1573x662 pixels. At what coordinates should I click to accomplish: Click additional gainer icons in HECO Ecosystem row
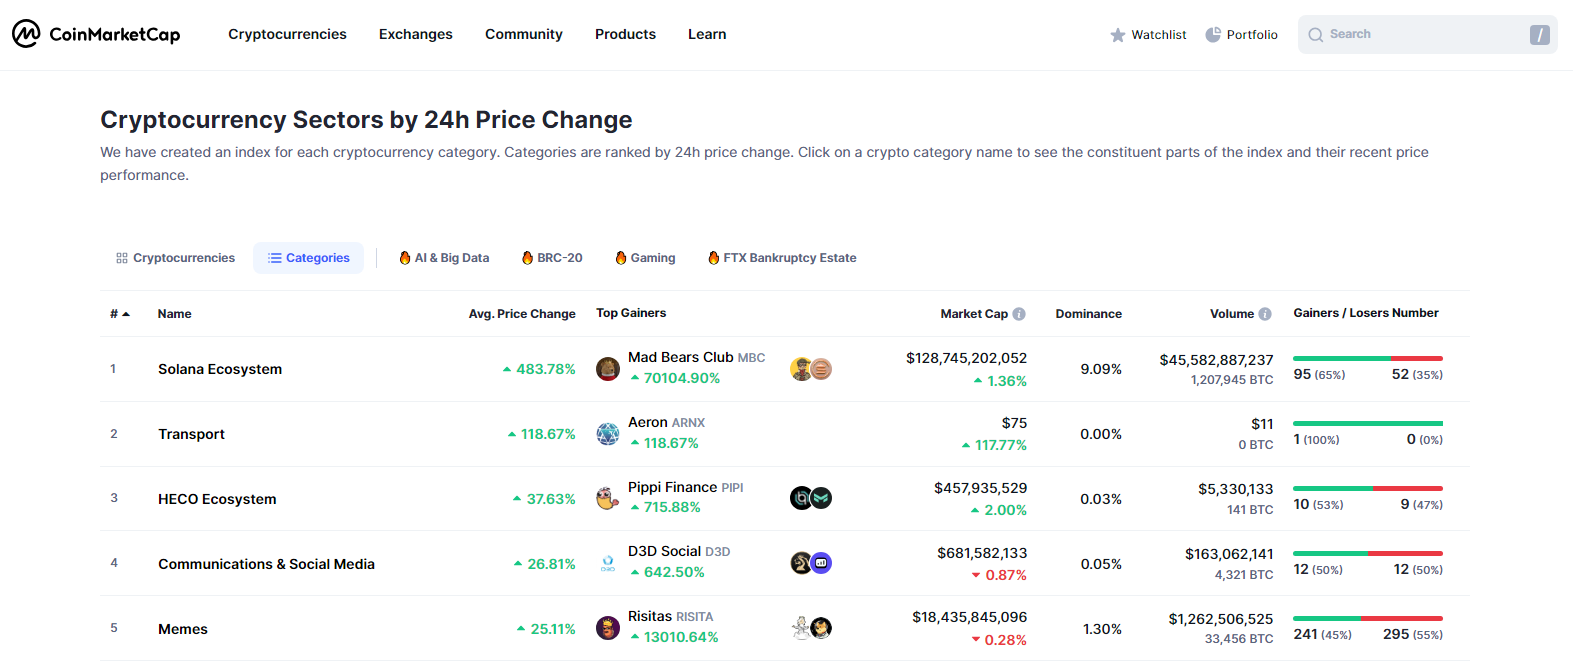(x=811, y=498)
